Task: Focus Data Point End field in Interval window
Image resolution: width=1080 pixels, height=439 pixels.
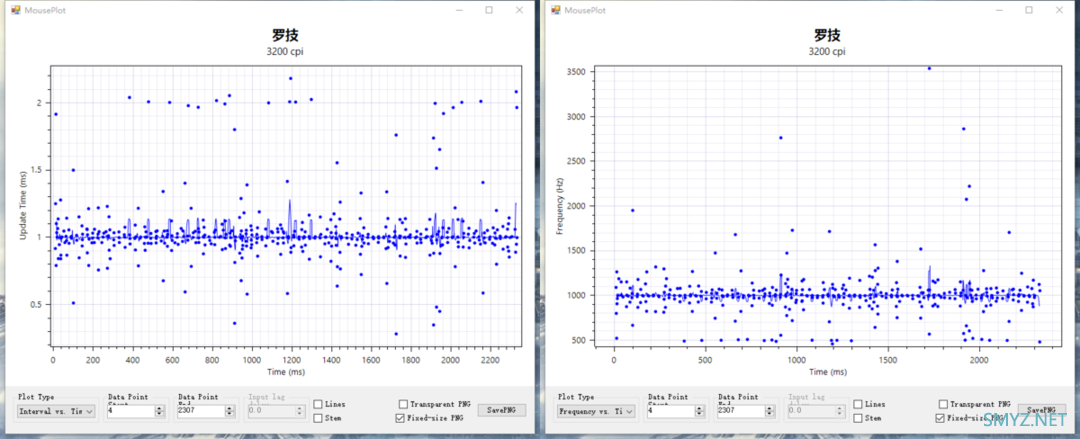Action: [x=201, y=411]
